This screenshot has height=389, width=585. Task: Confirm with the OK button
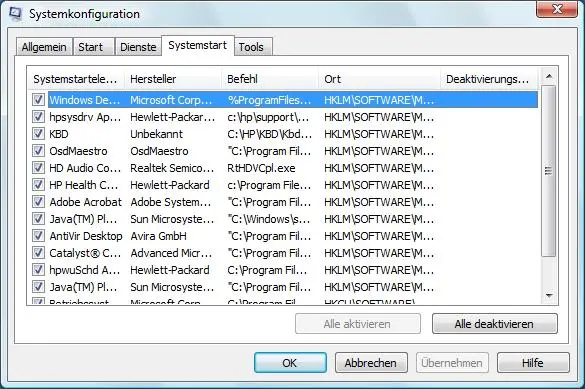point(290,363)
